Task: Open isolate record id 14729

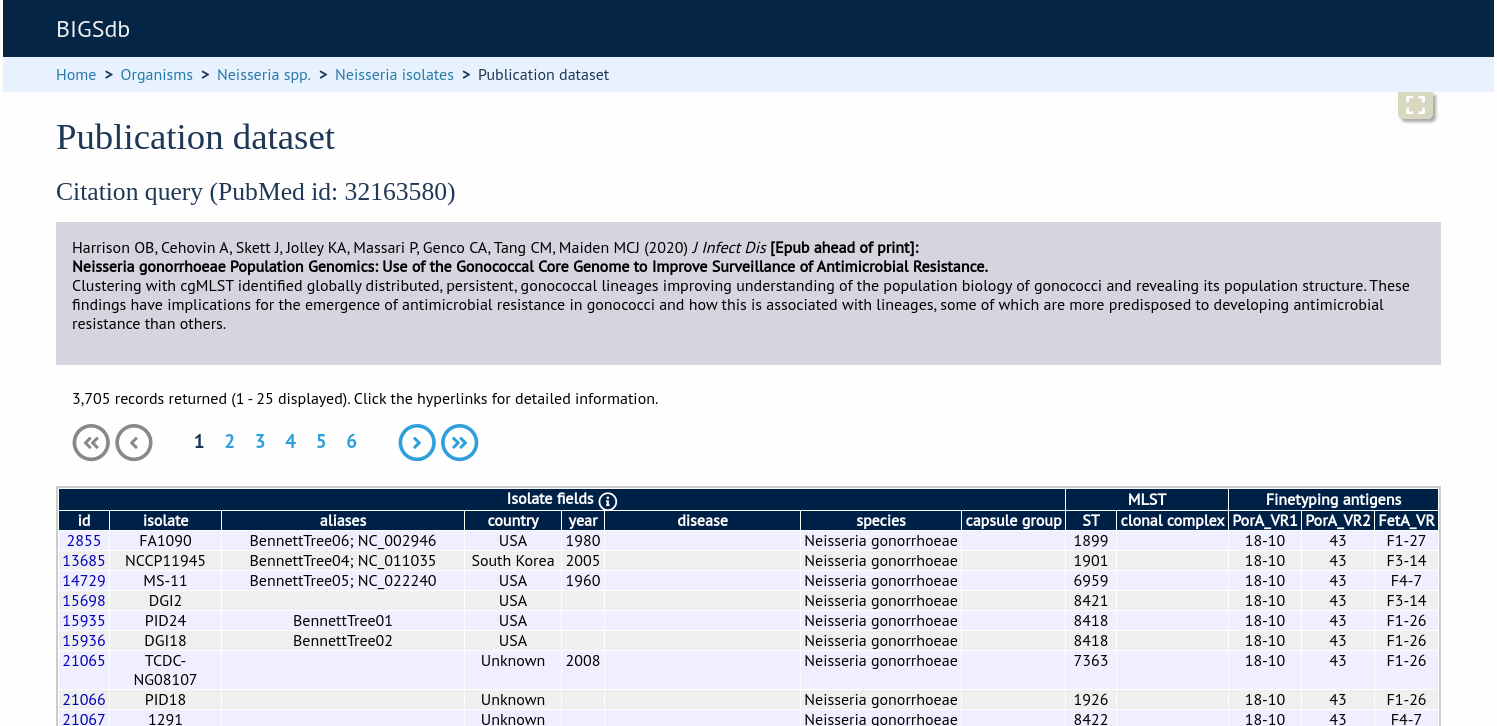Action: [84, 581]
